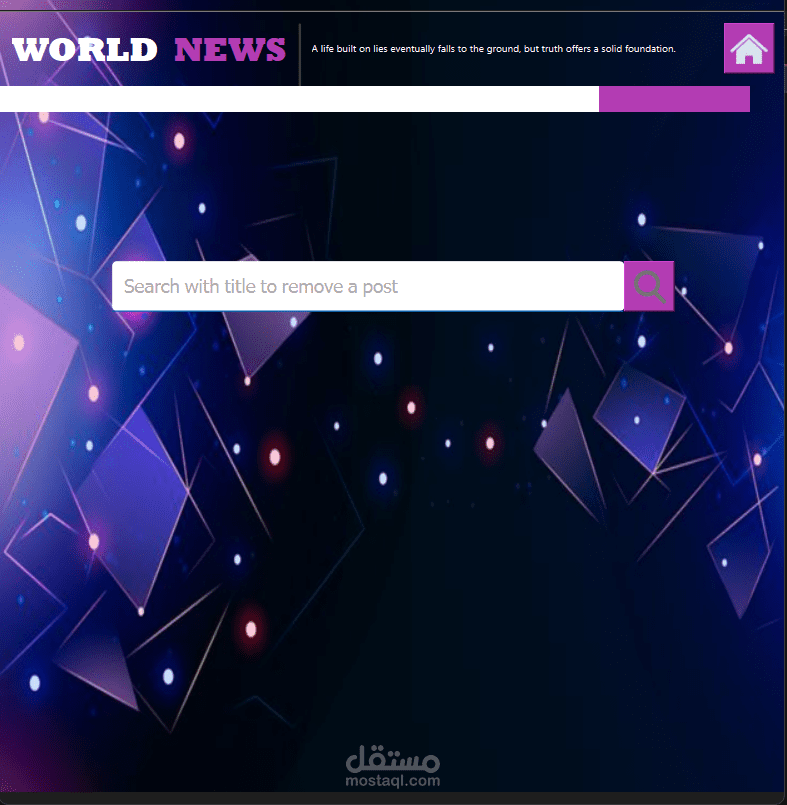Click the white bar under the header
This screenshot has width=787, height=805.
pos(299,99)
